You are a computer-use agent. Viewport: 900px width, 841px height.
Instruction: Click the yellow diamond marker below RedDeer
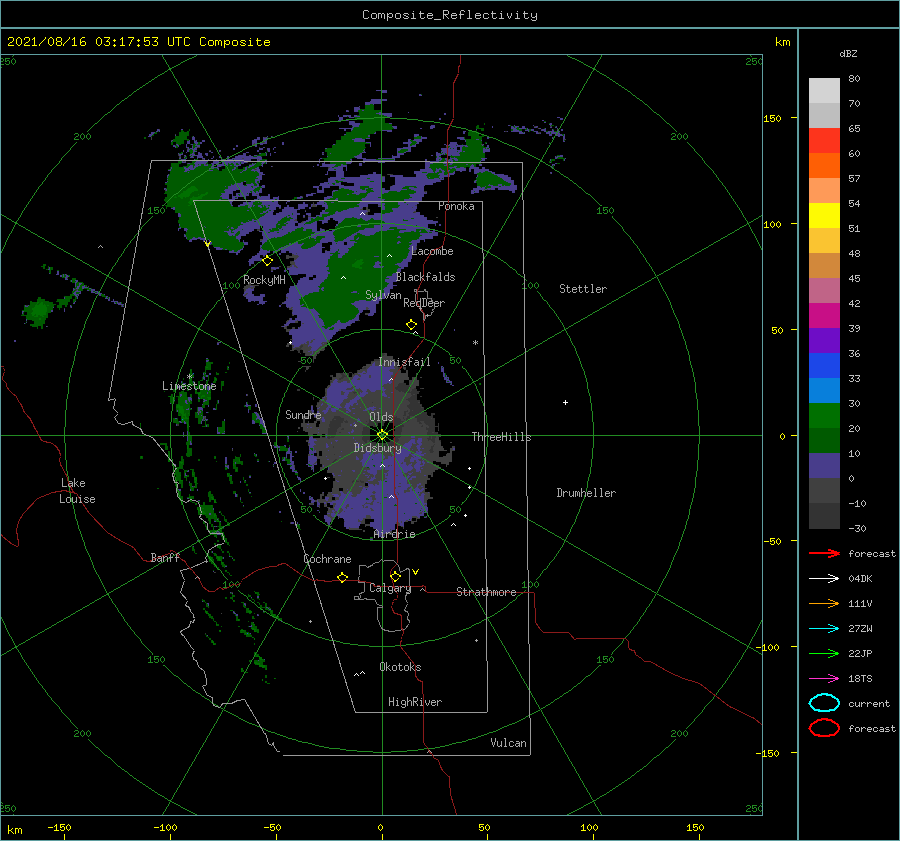411,325
